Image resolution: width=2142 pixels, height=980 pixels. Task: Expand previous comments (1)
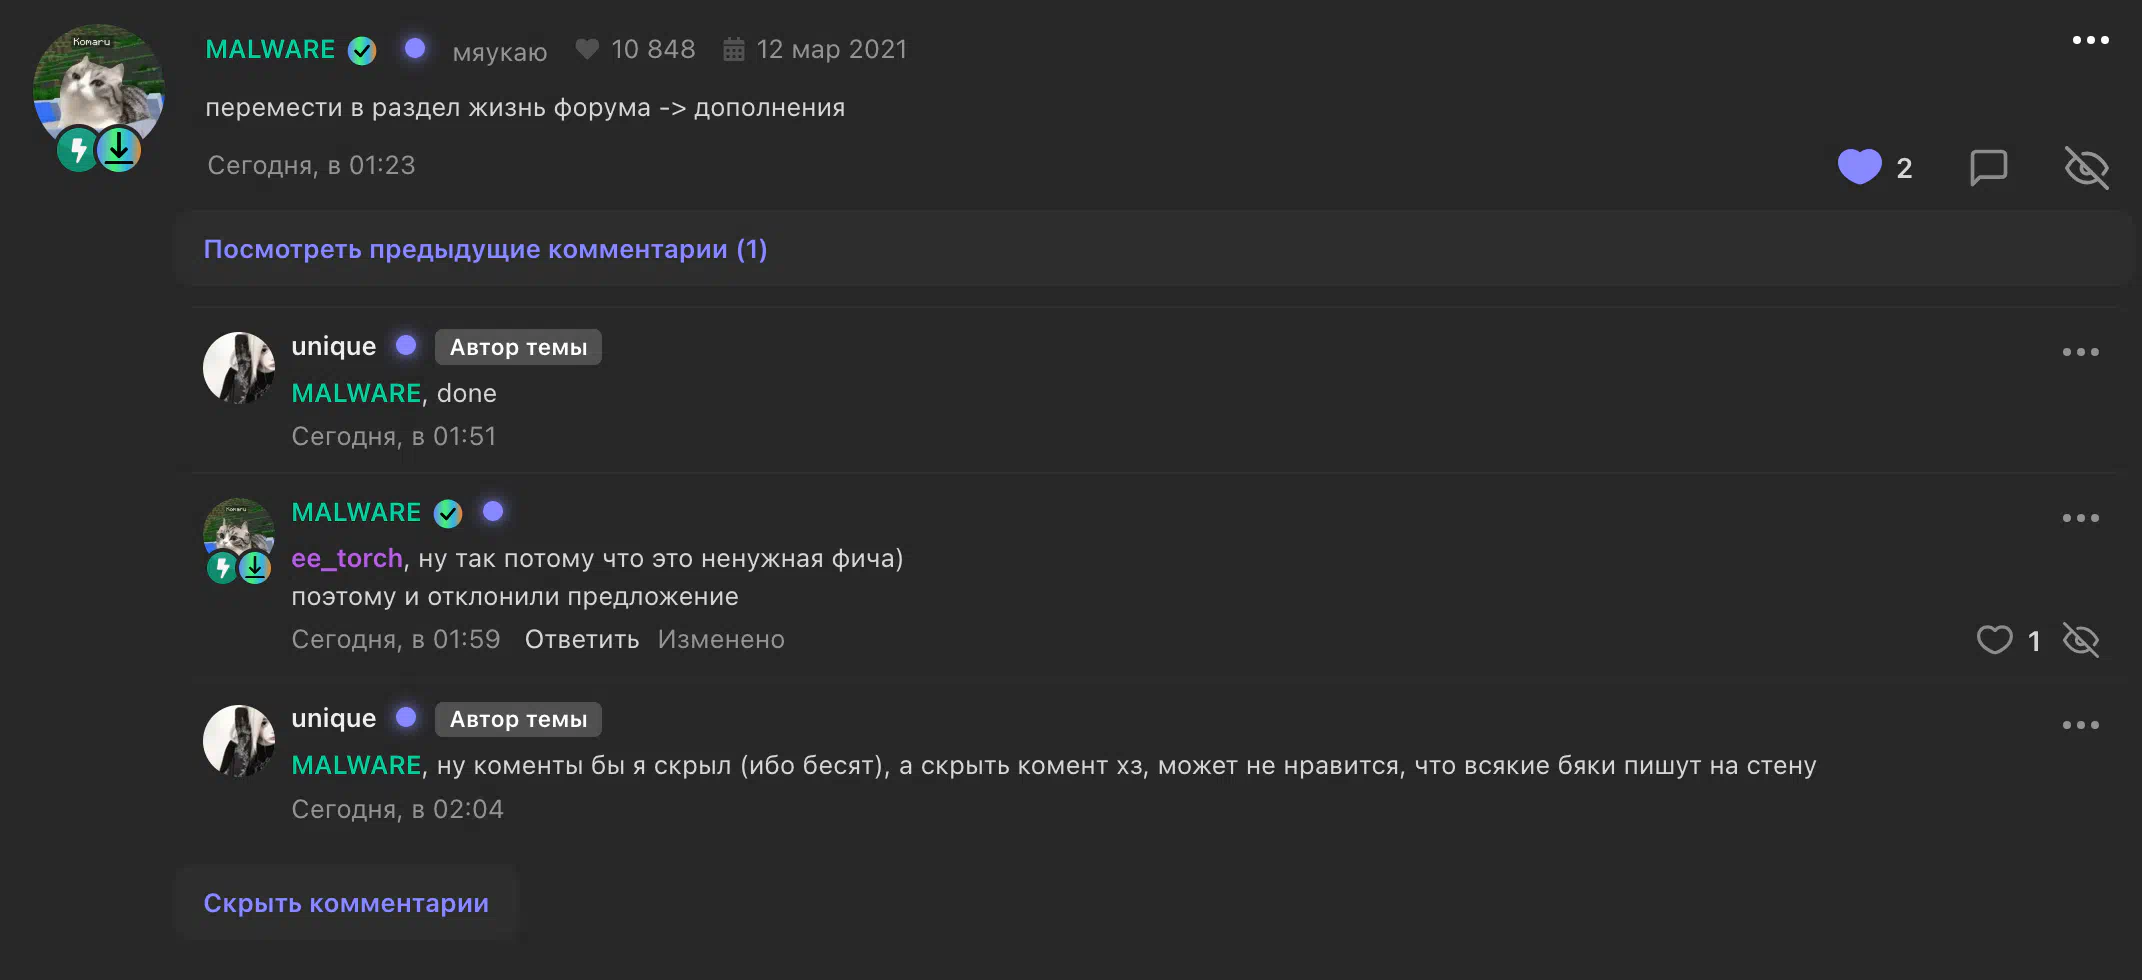485,249
